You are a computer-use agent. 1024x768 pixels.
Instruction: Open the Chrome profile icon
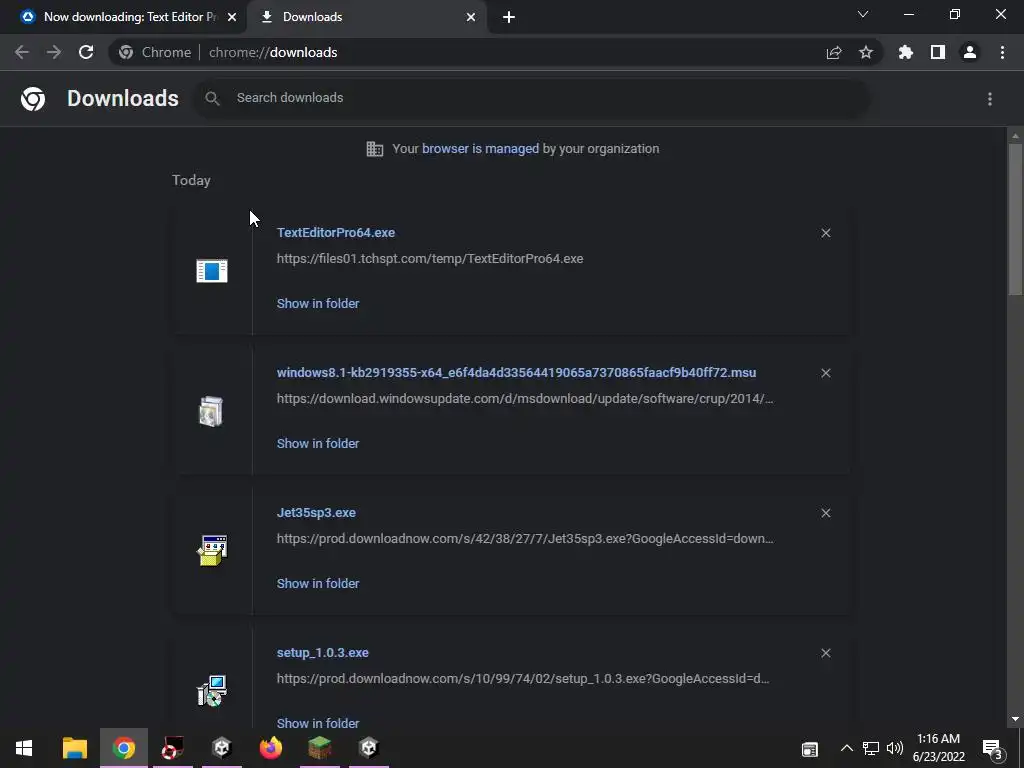(x=970, y=52)
